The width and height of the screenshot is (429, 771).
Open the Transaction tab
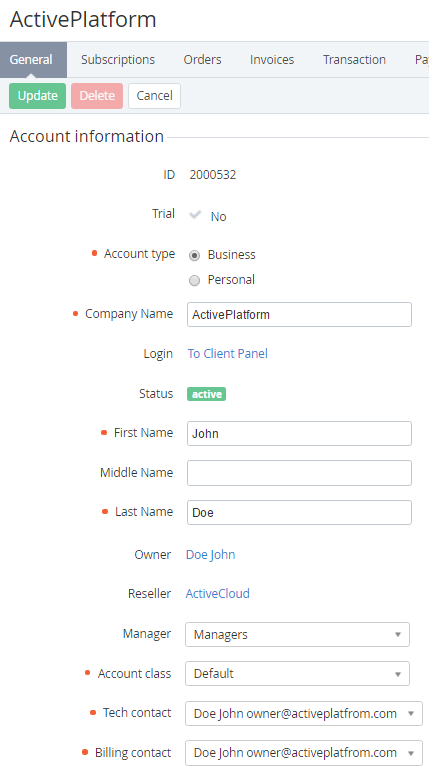pos(354,59)
